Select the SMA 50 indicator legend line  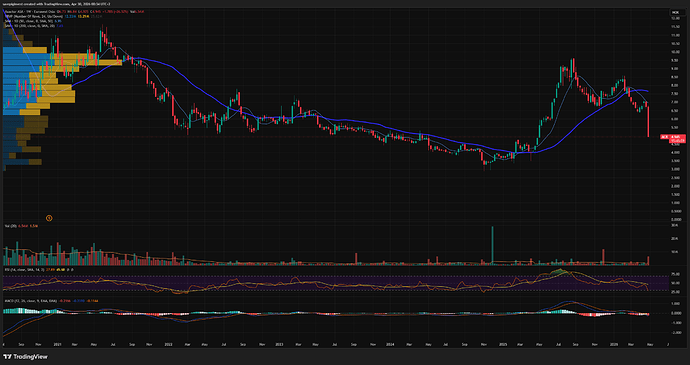coord(34,21)
